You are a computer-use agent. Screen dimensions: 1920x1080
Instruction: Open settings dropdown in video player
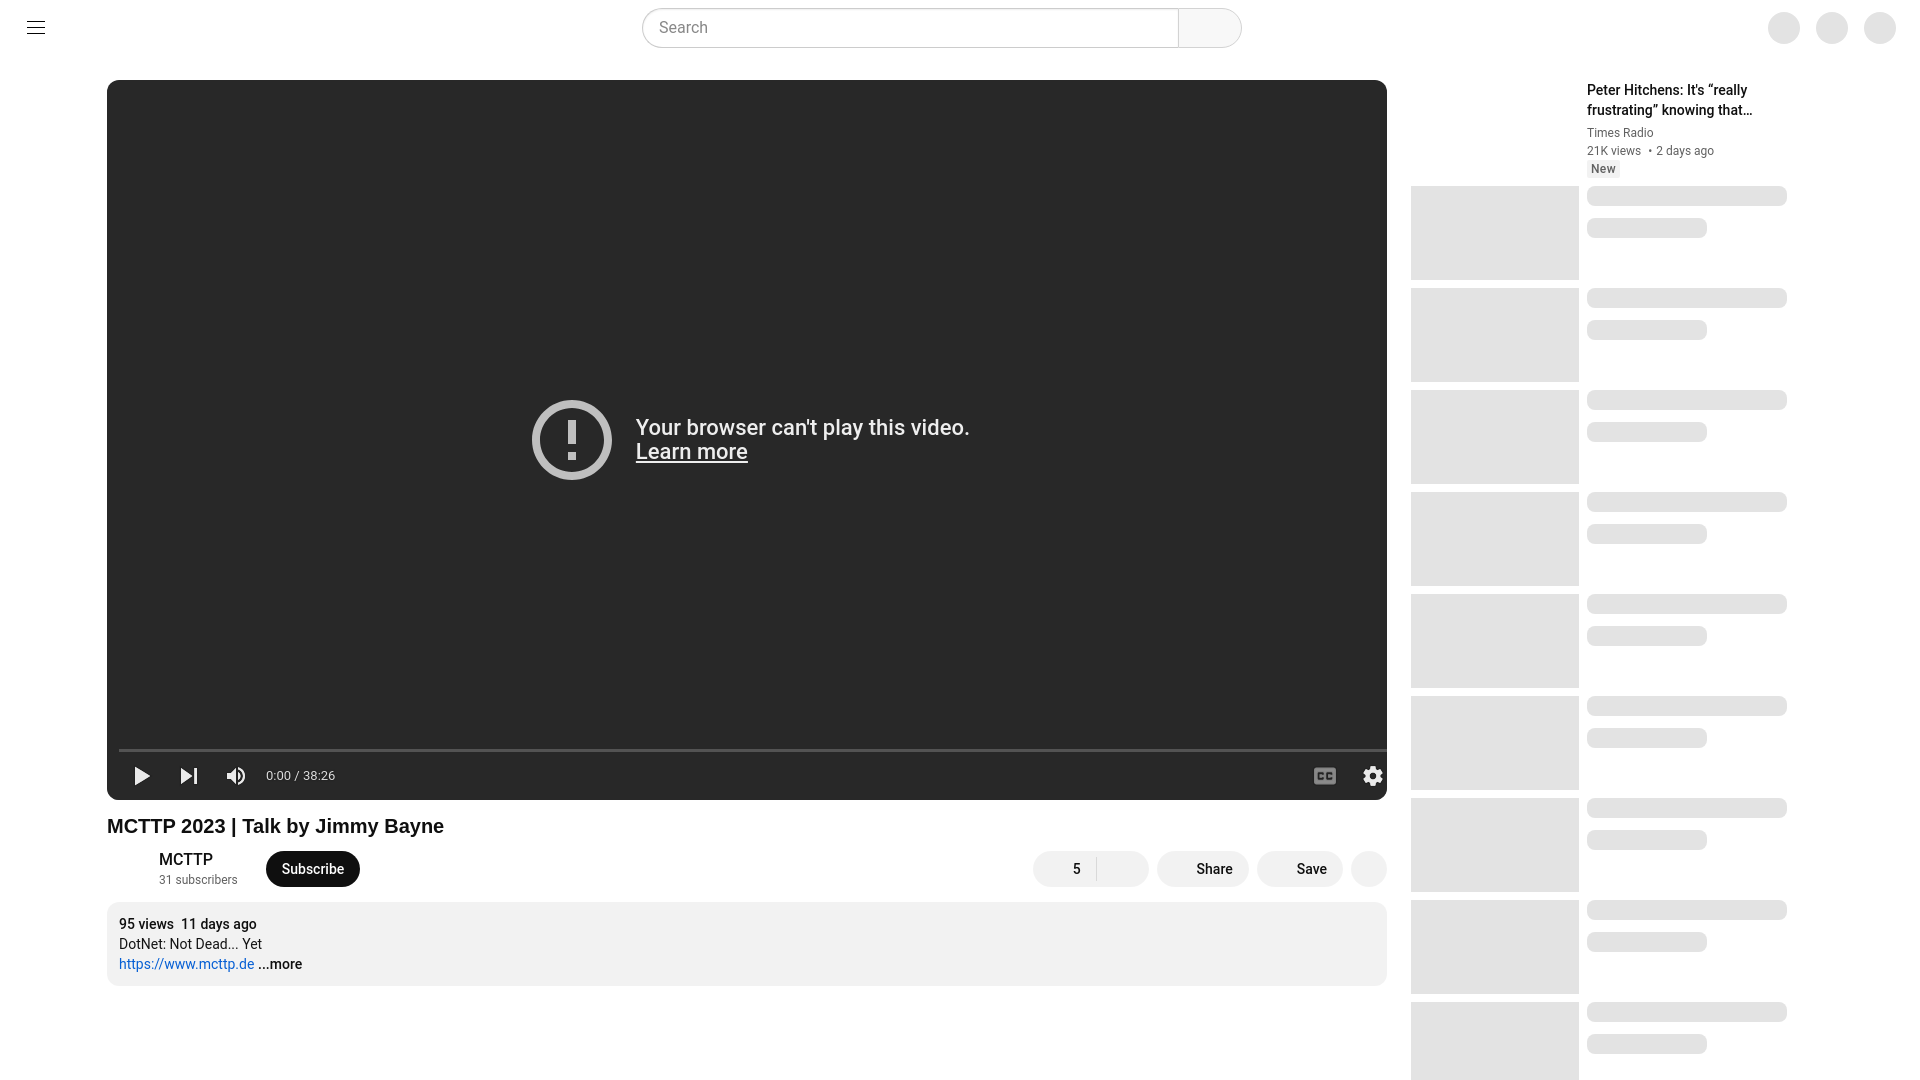pyautogui.click(x=1373, y=775)
